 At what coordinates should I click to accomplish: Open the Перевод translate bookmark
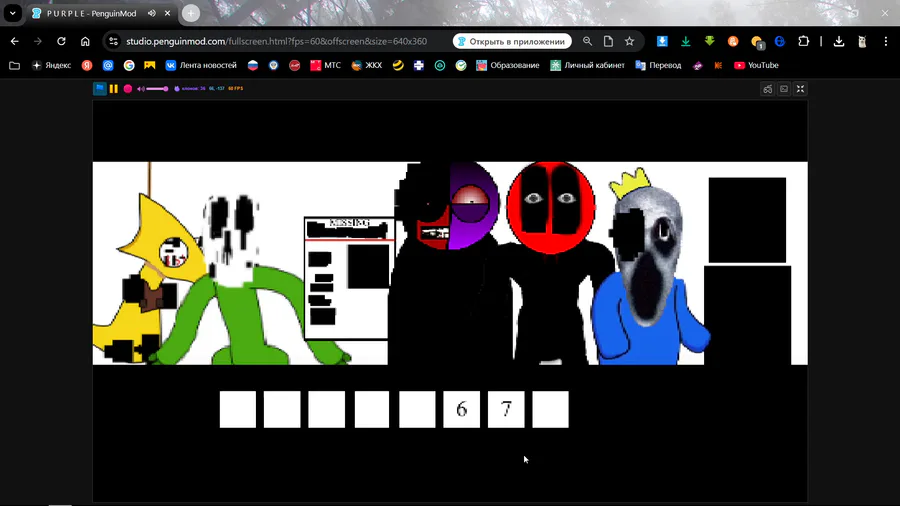pyautogui.click(x=658, y=65)
